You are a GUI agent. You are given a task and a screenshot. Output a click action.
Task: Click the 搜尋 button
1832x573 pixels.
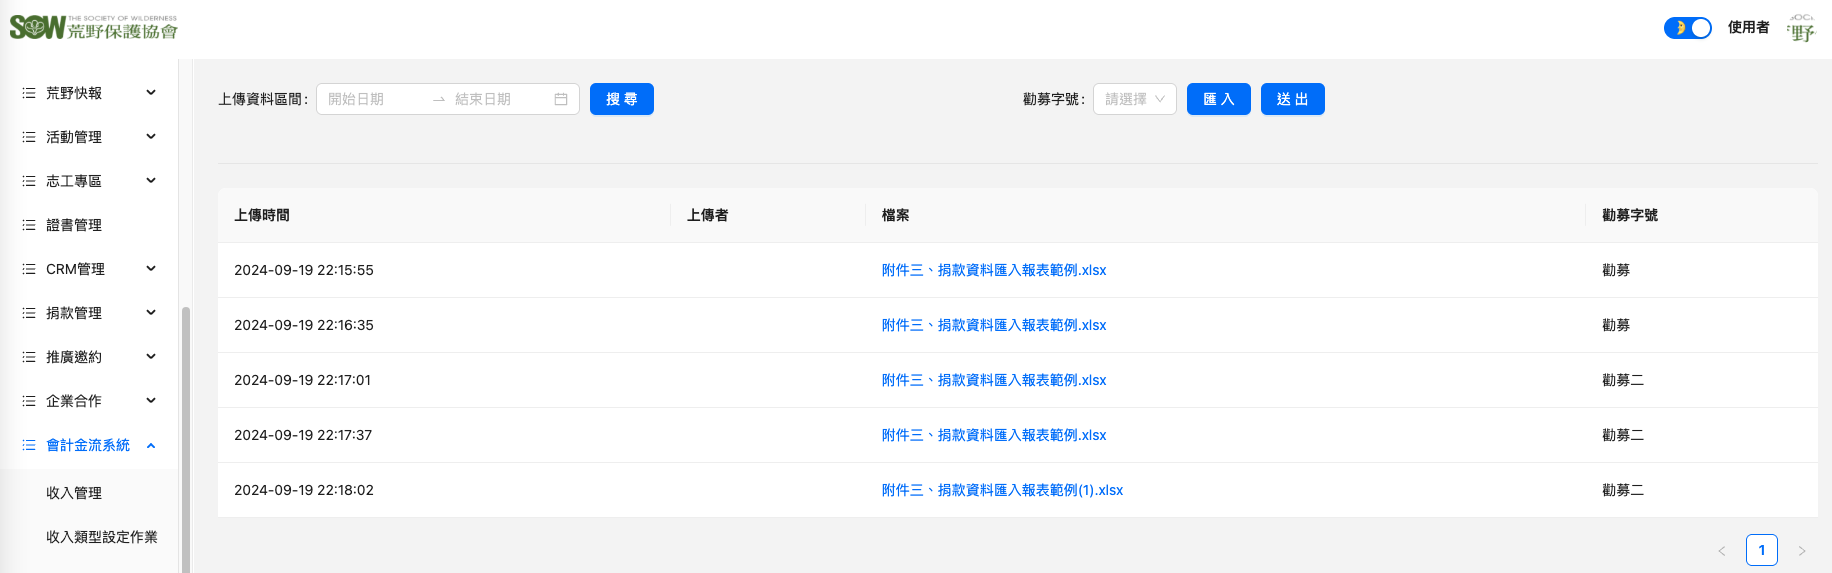tap(621, 99)
